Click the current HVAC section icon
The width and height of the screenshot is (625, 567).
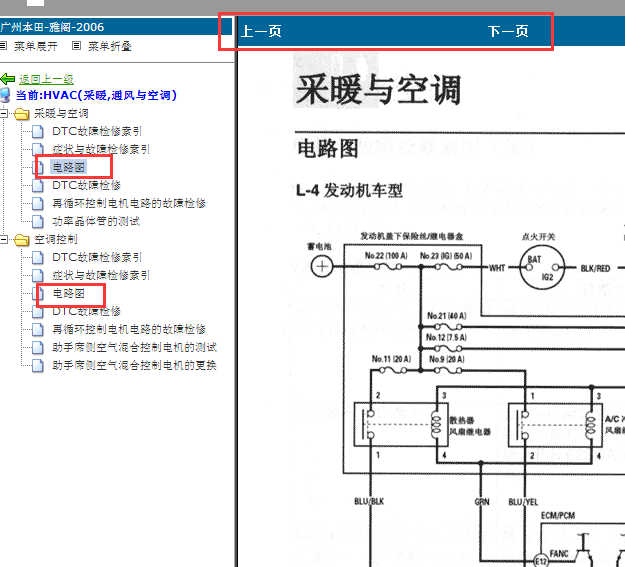click(5, 95)
